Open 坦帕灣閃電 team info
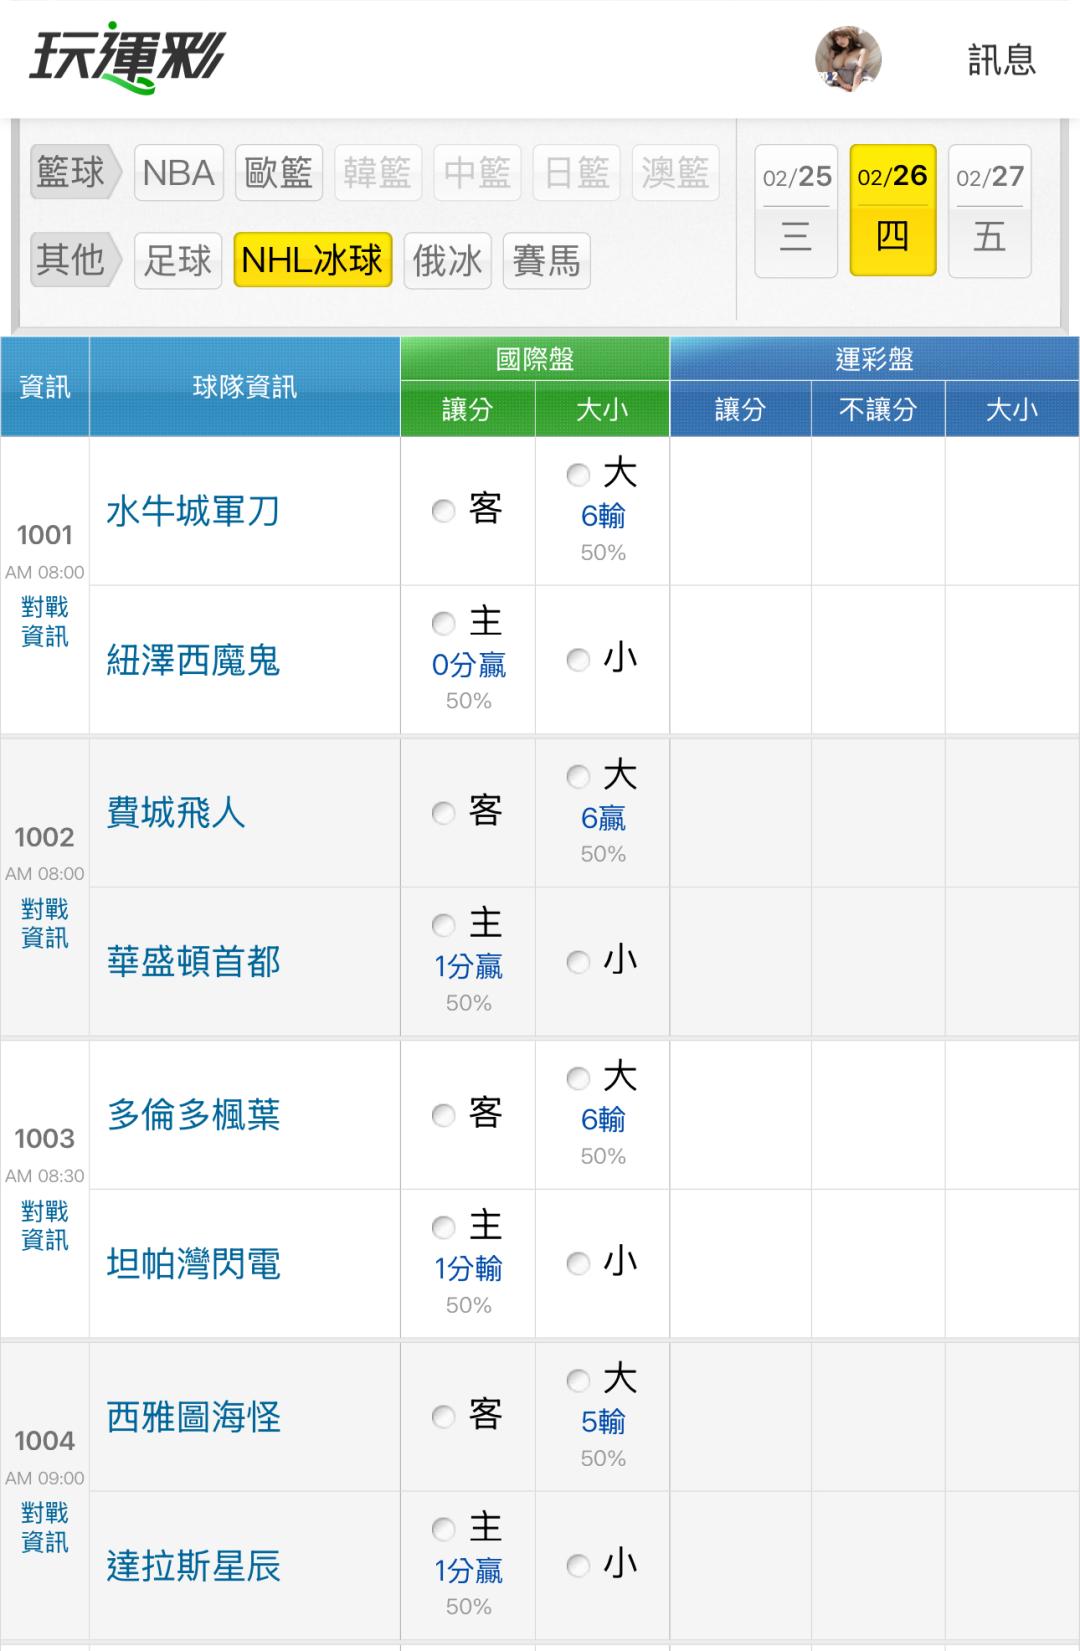Viewport: 1080px width, 1651px height. click(193, 1264)
